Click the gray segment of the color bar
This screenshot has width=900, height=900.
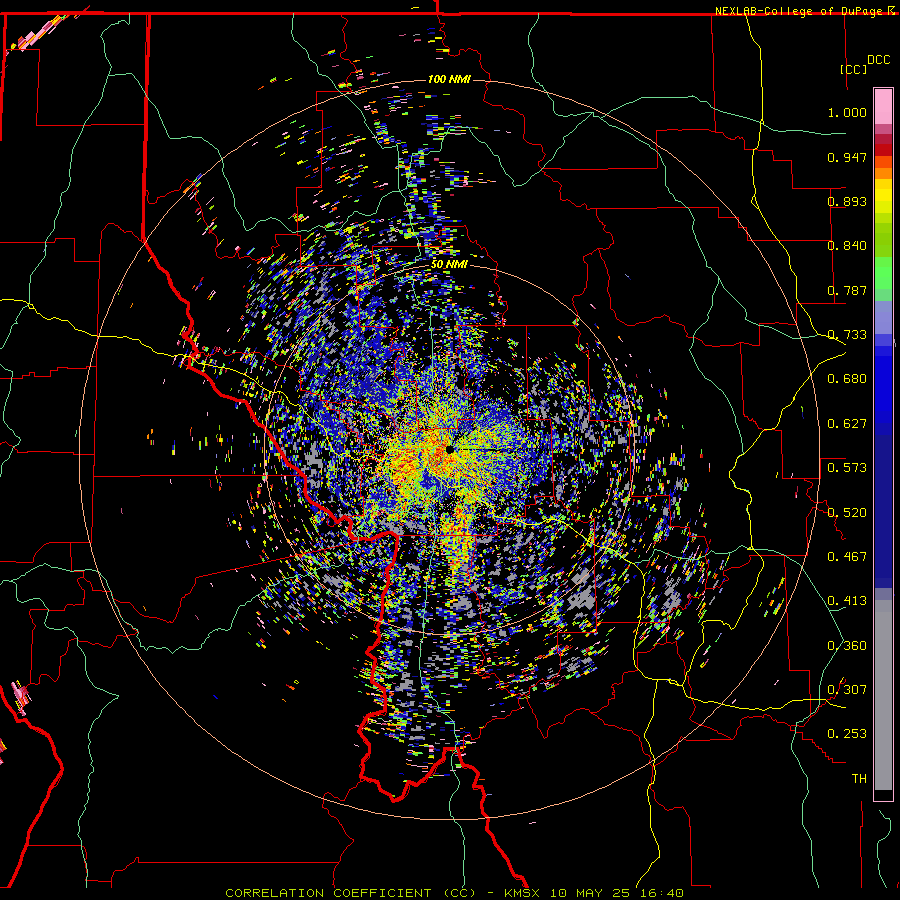pyautogui.click(x=883, y=695)
